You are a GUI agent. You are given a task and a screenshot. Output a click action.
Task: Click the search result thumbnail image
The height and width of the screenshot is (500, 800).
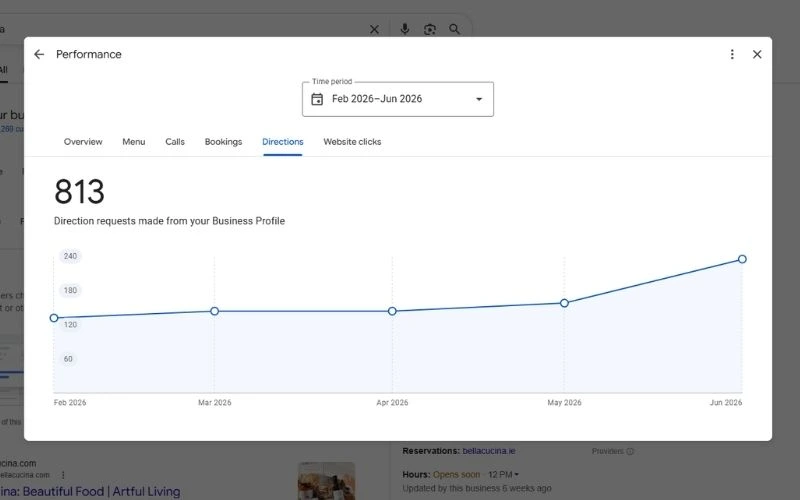(x=327, y=481)
